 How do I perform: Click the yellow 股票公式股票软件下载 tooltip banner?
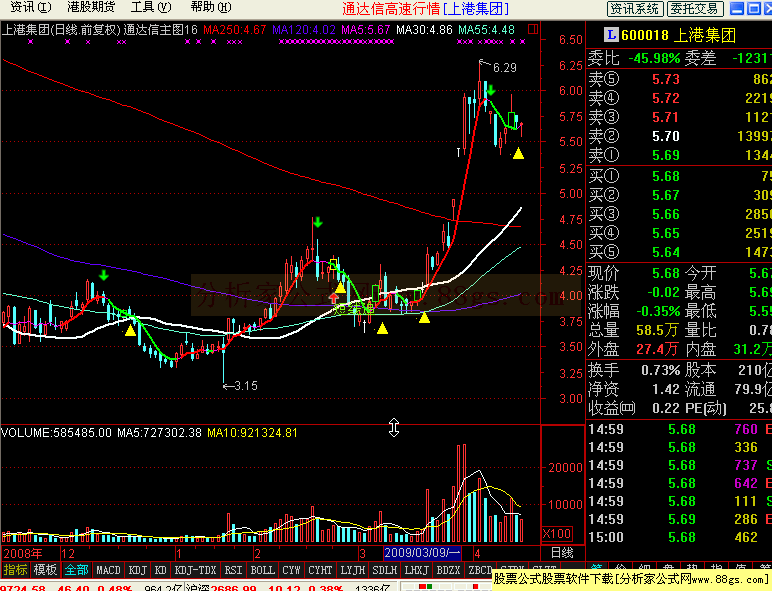click(631, 579)
